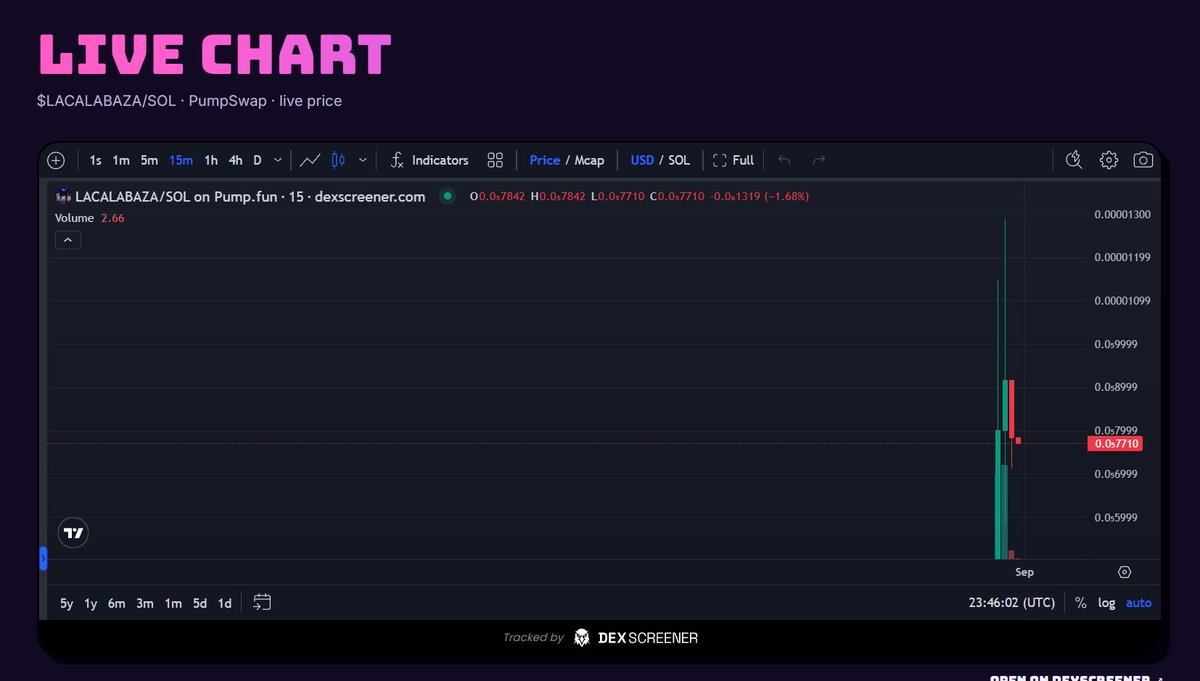Open chart settings gear in toolbar
Screen dimensions: 1200x681
click(x=1108, y=160)
